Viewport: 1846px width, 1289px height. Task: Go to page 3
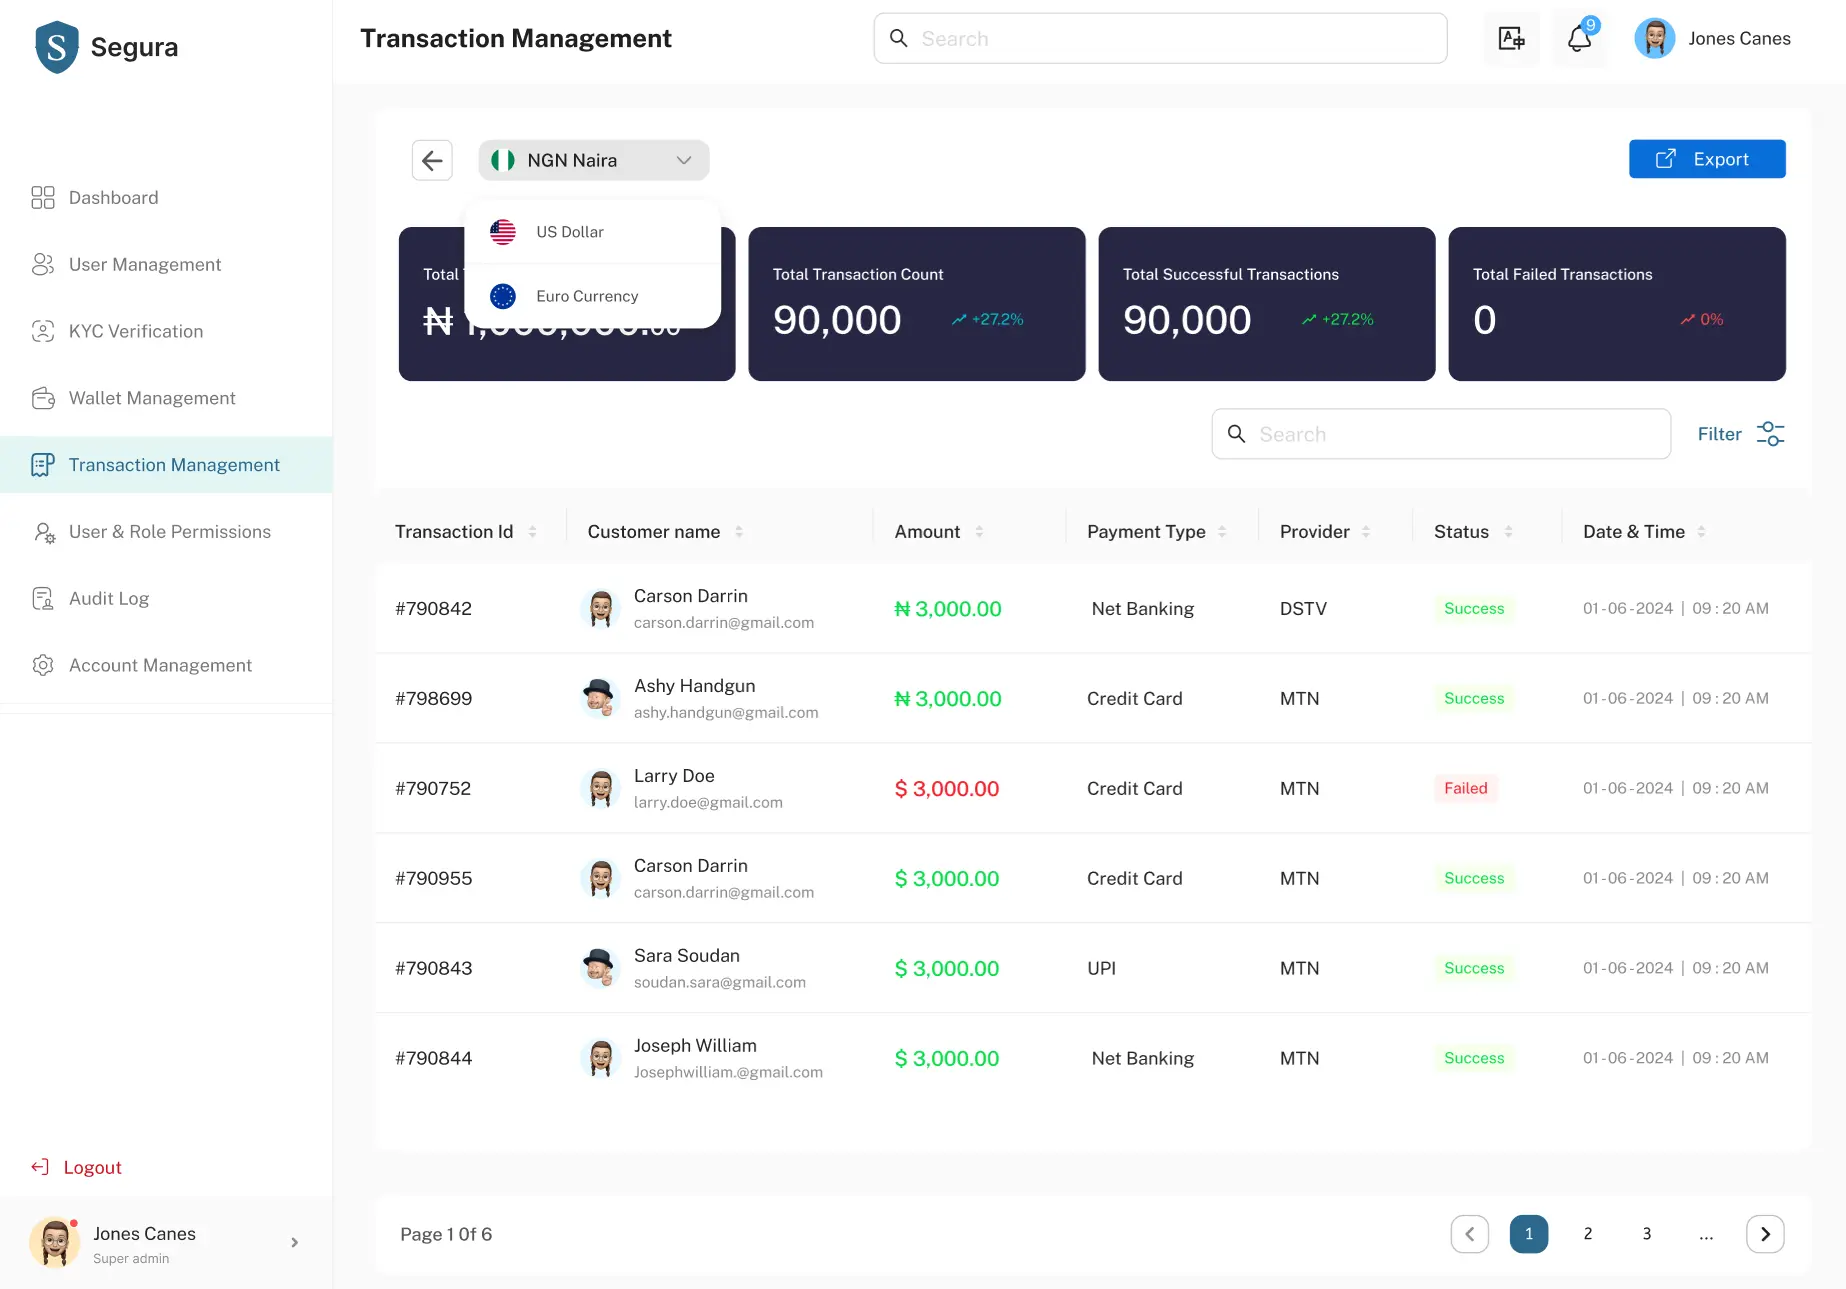pos(1647,1234)
